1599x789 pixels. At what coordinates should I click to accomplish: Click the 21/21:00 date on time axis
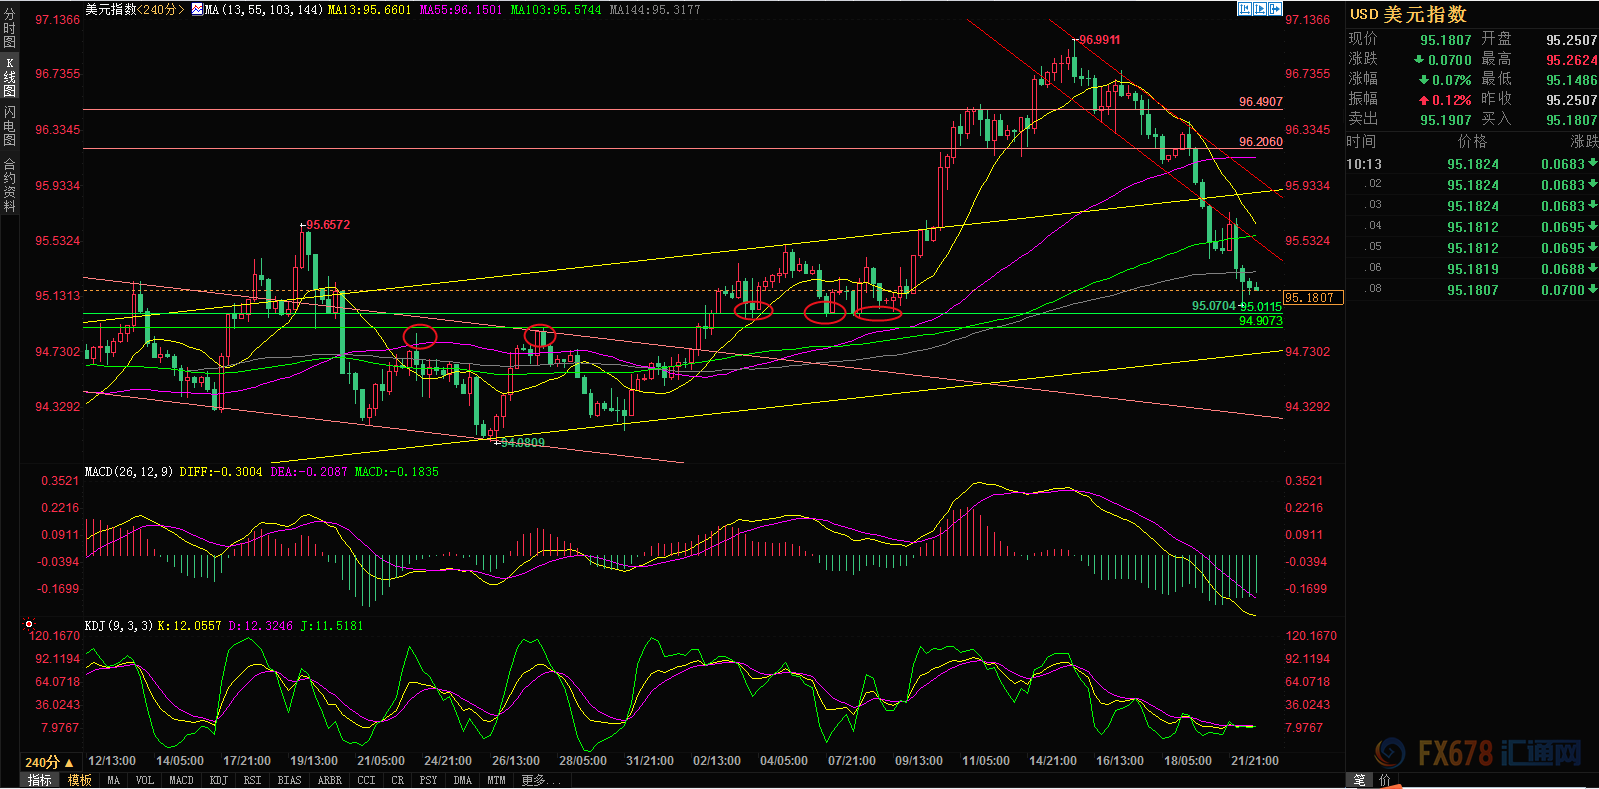[1254, 761]
